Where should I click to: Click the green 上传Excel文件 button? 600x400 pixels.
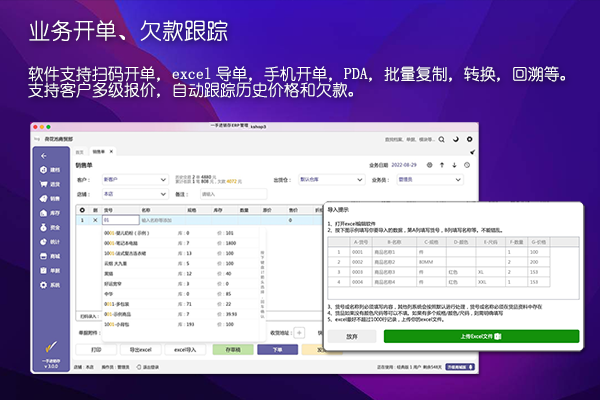[x=481, y=336]
